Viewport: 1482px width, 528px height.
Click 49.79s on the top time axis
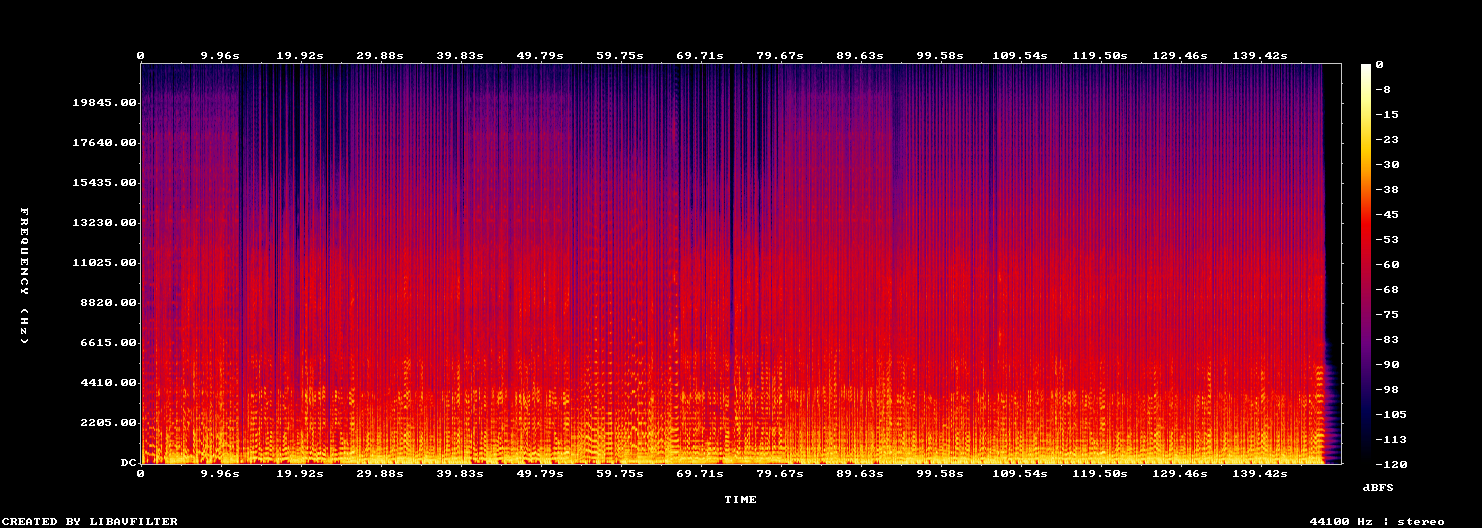[540, 56]
